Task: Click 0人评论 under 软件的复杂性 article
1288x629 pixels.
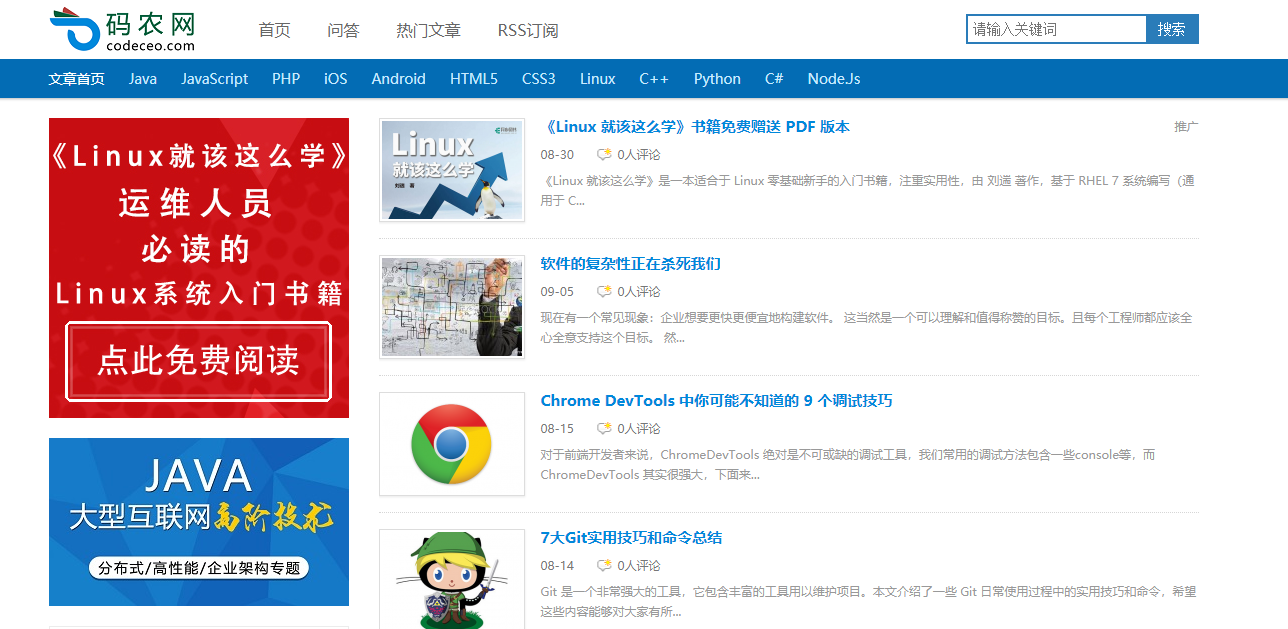Action: (x=639, y=292)
